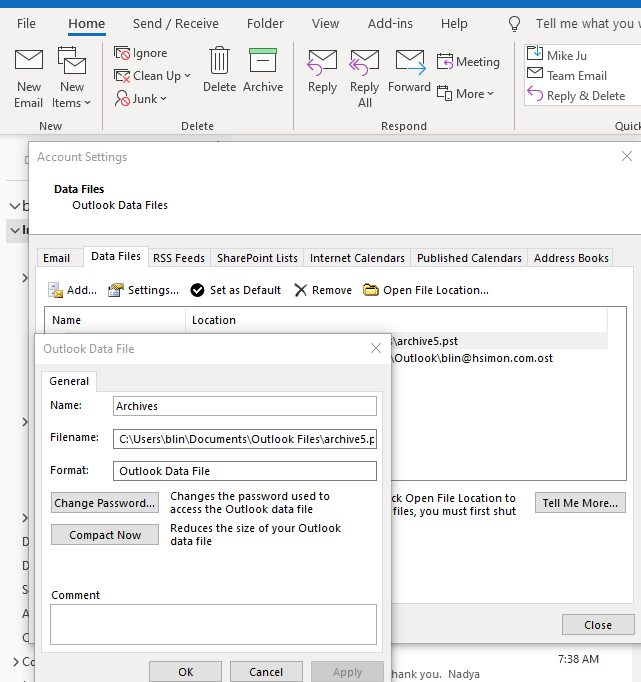
Task: Click the Reply All icon
Action: pos(364,62)
